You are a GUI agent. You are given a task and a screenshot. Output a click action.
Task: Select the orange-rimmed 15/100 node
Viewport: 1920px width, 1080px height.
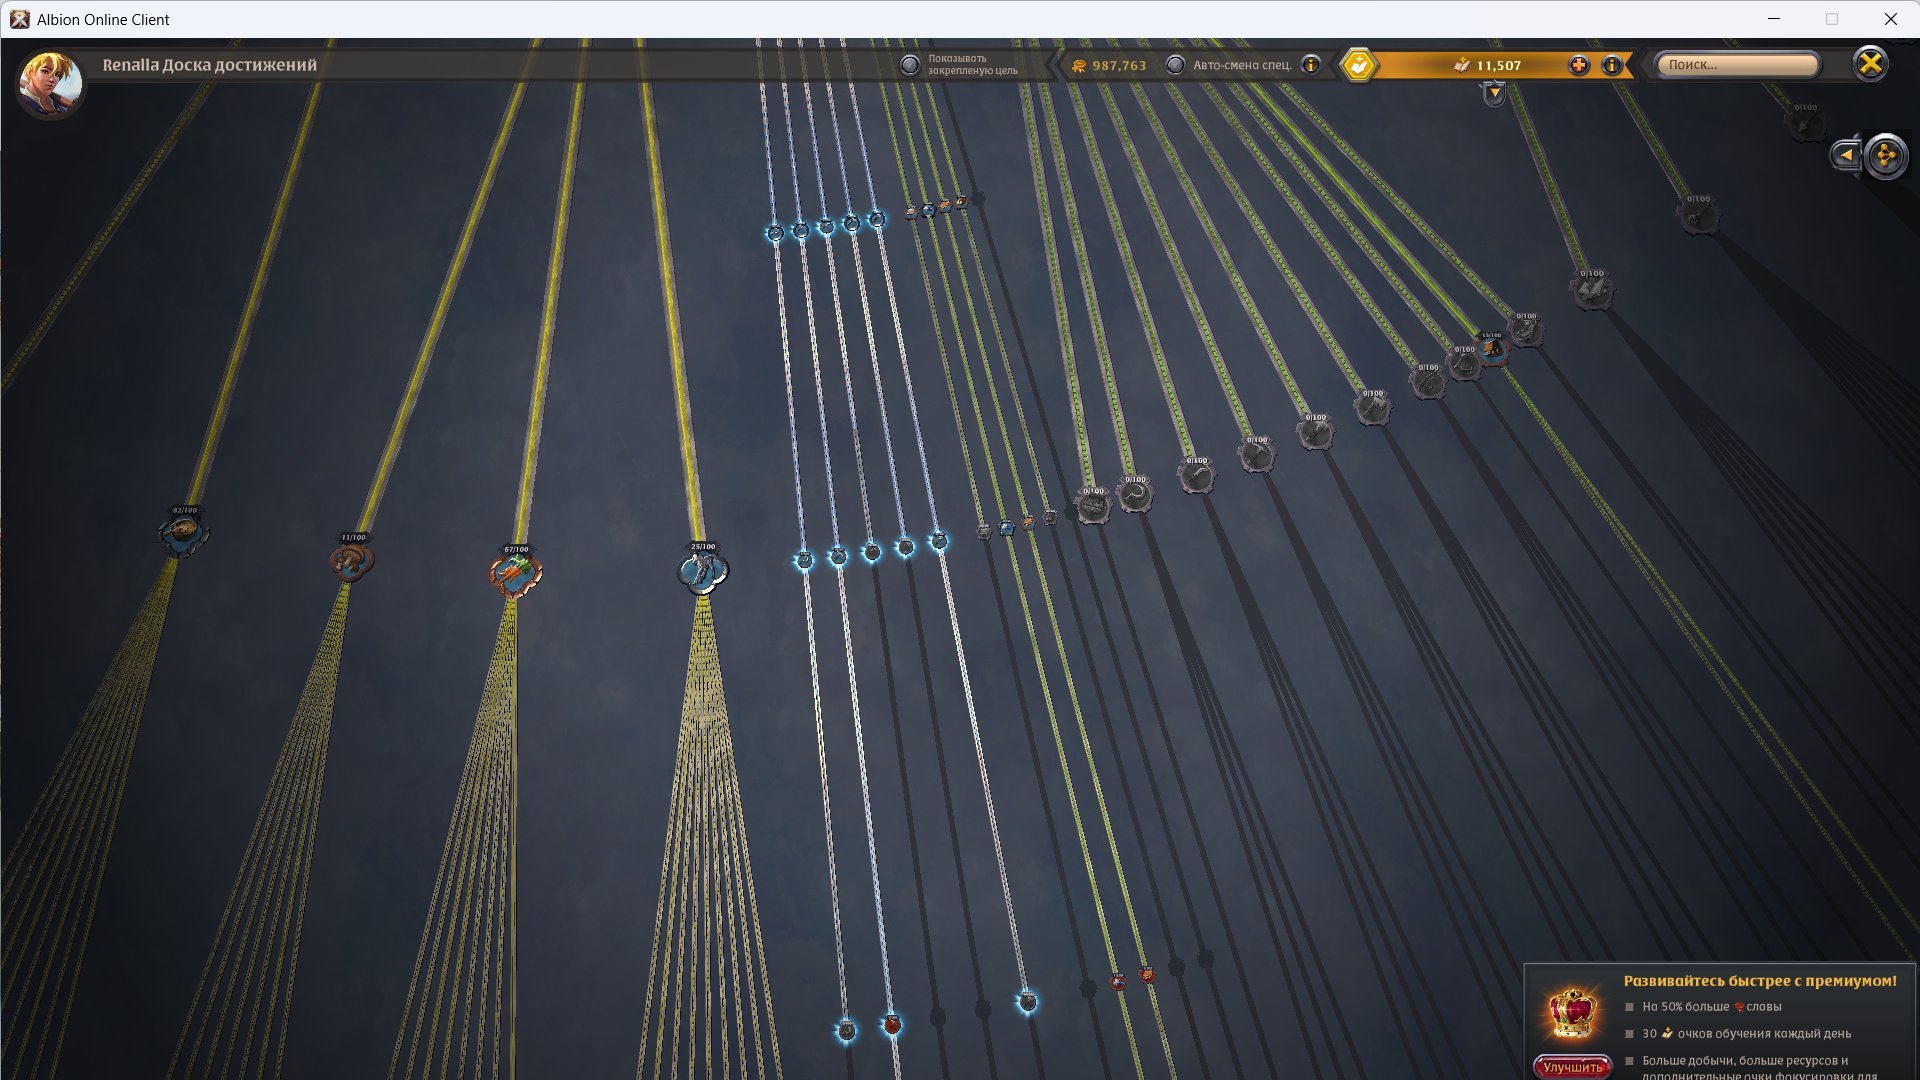[x=1493, y=349]
